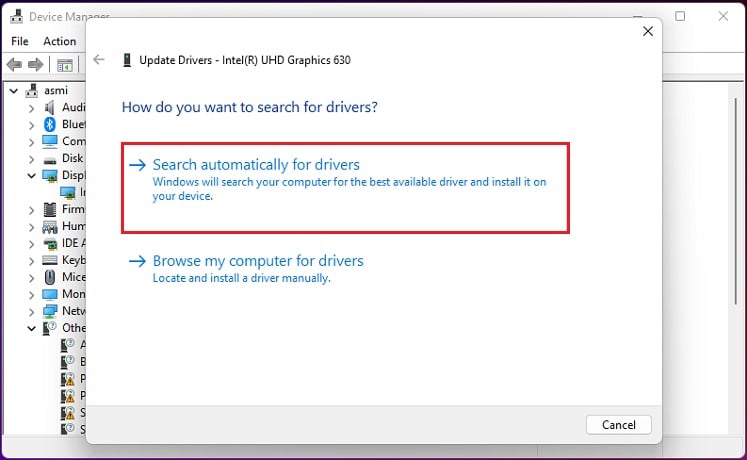Close the Device Manager window
This screenshot has height=460, width=747.
(x=723, y=16)
